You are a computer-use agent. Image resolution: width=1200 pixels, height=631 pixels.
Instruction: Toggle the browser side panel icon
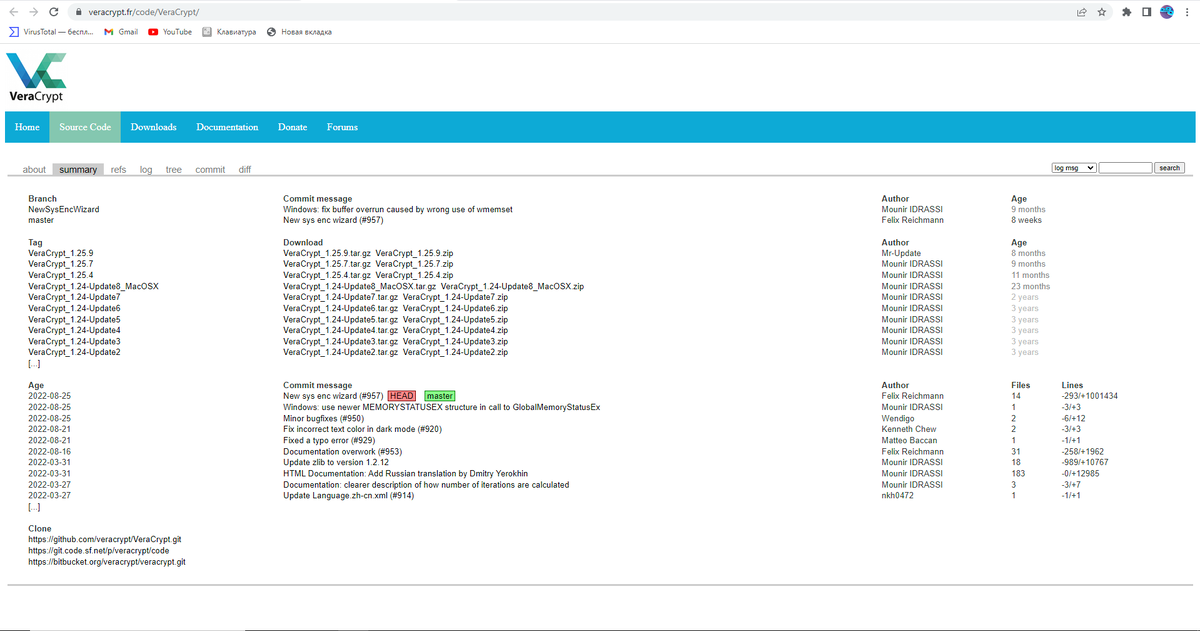1146,12
